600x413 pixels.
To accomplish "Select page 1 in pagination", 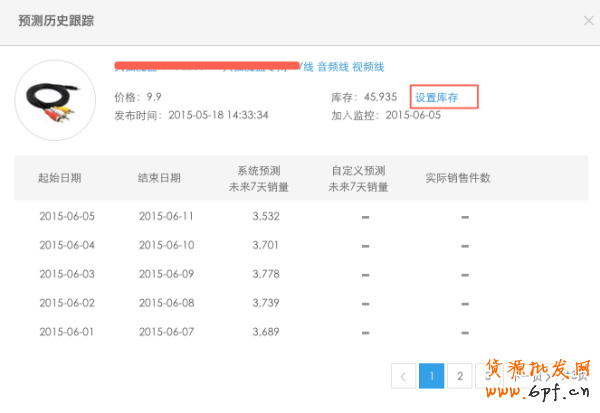I will [x=431, y=376].
